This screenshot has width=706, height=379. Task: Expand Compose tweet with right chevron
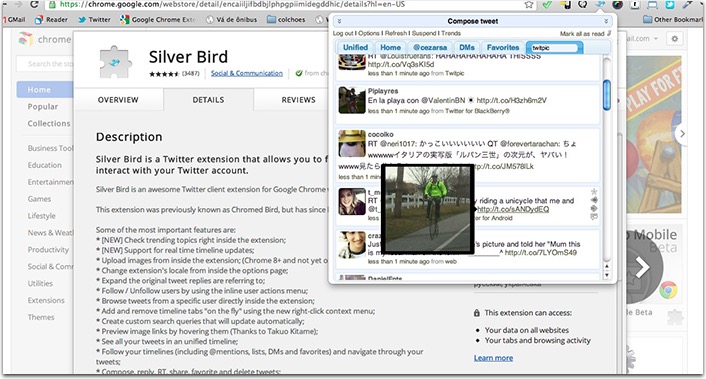coord(606,21)
